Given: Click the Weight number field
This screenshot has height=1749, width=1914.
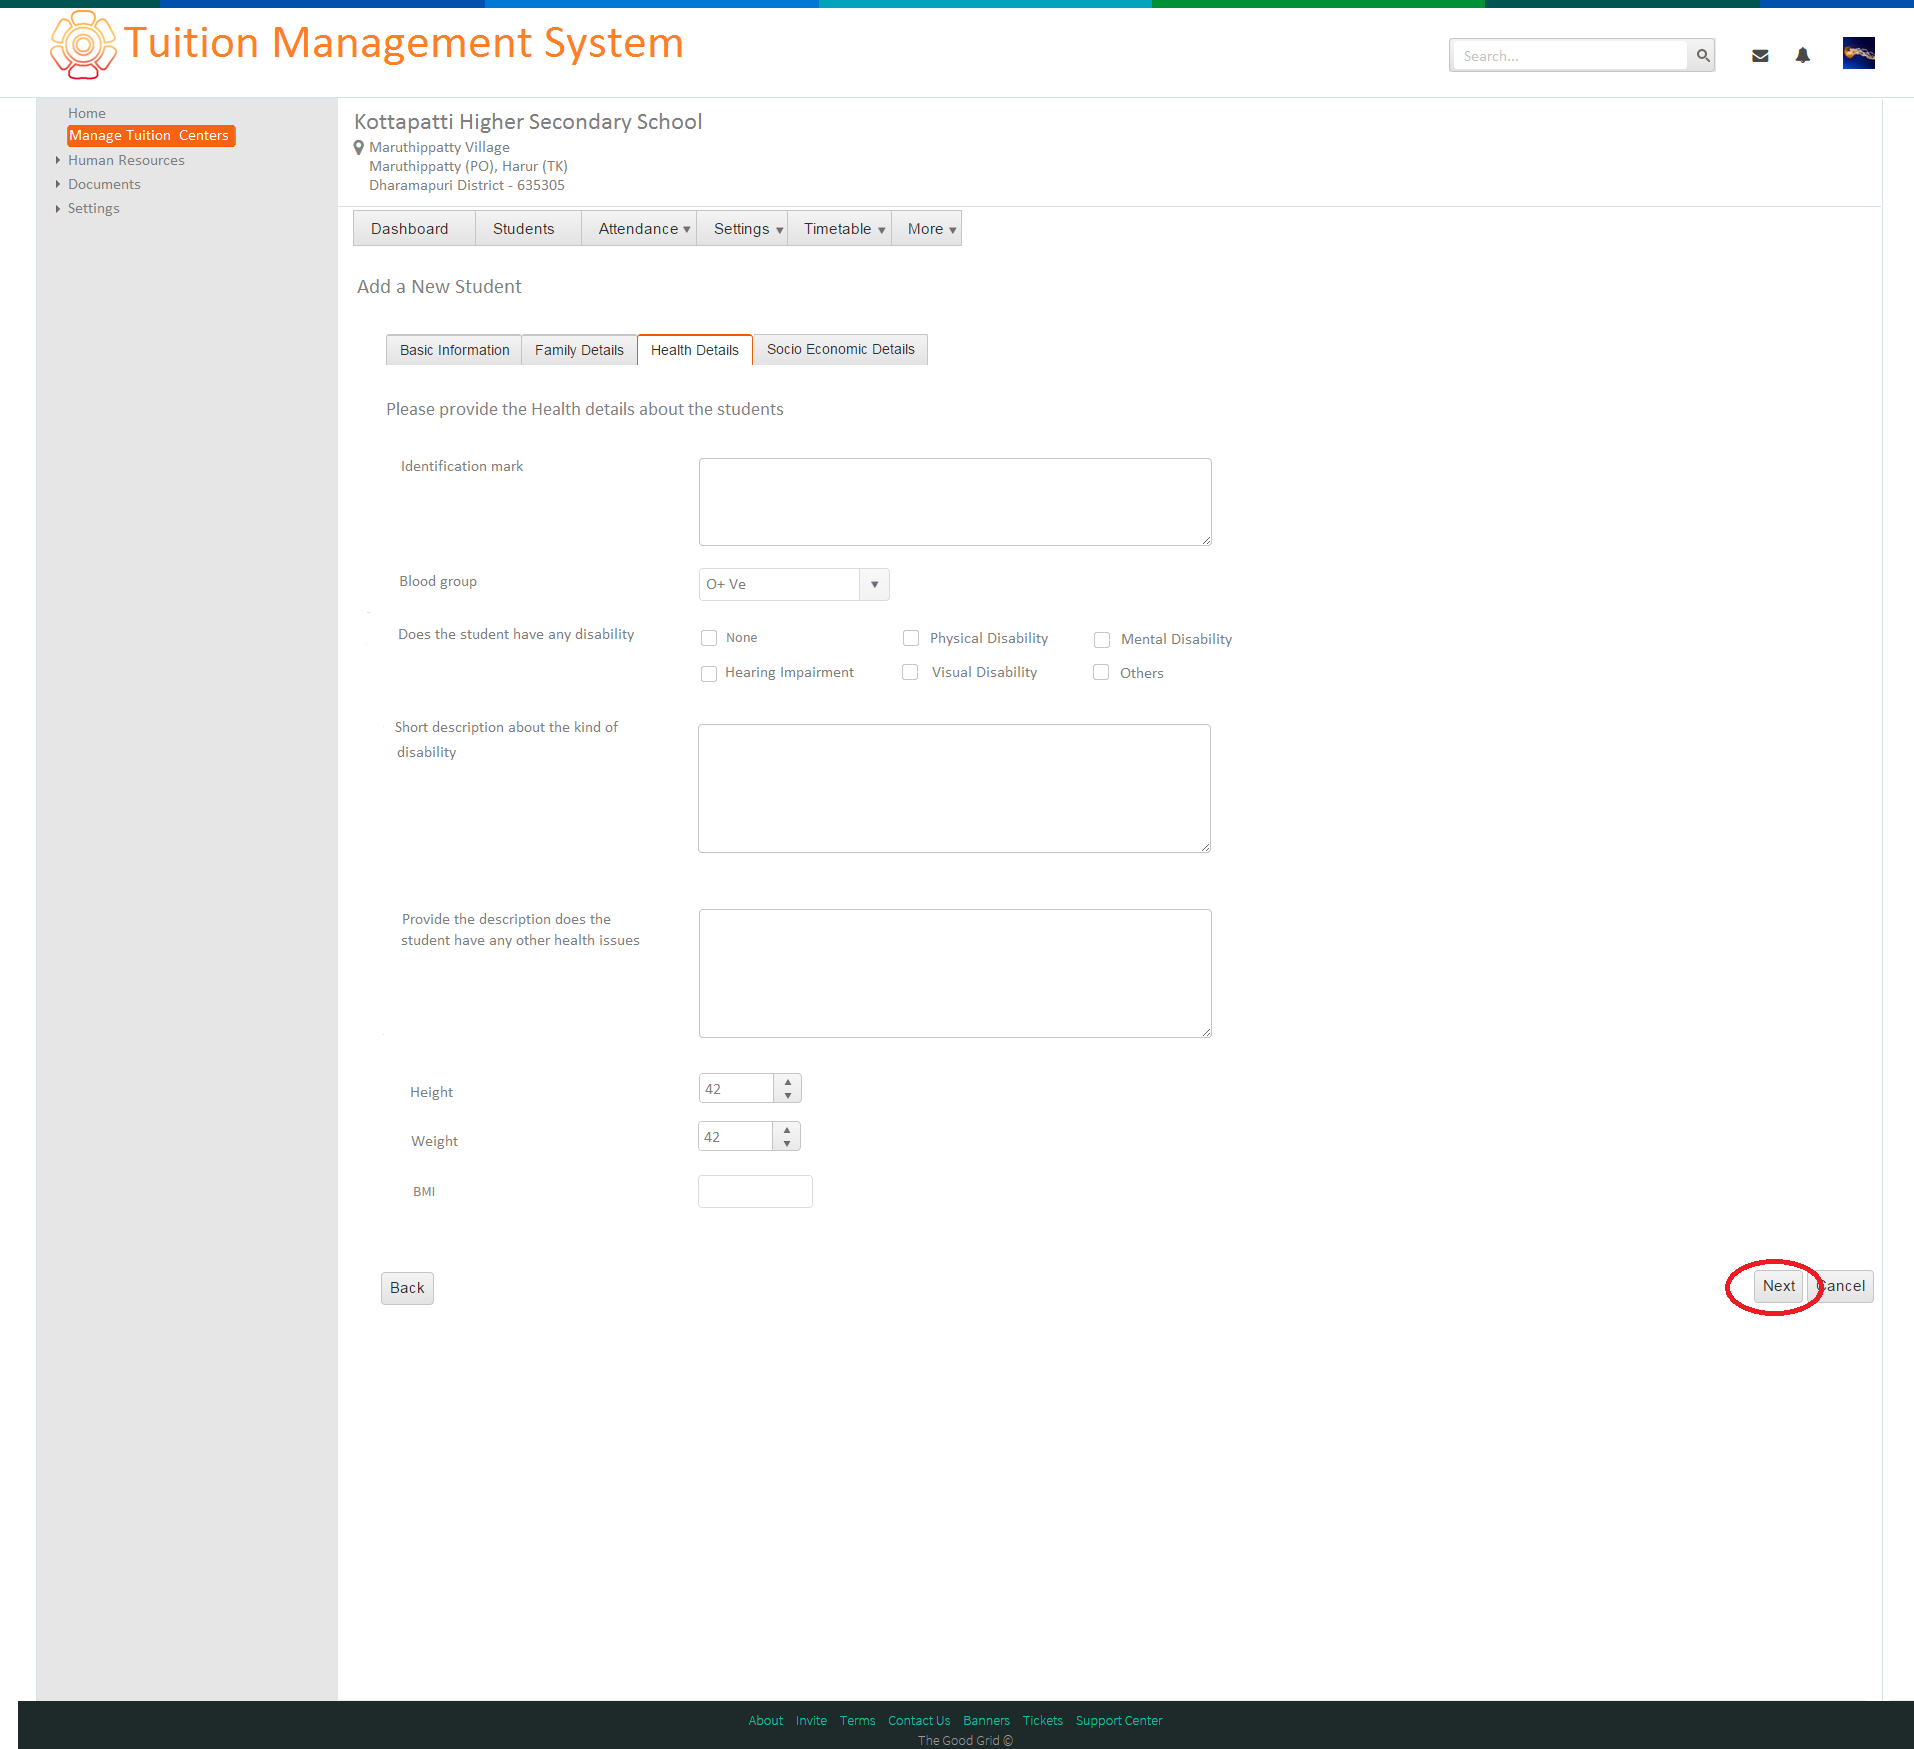Looking at the screenshot, I should (x=736, y=1136).
